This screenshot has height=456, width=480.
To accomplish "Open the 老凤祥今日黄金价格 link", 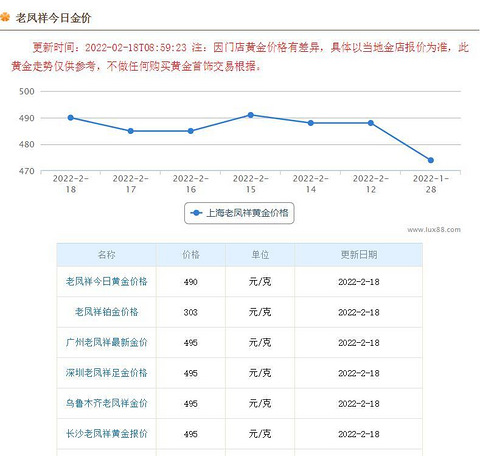I will point(106,282).
